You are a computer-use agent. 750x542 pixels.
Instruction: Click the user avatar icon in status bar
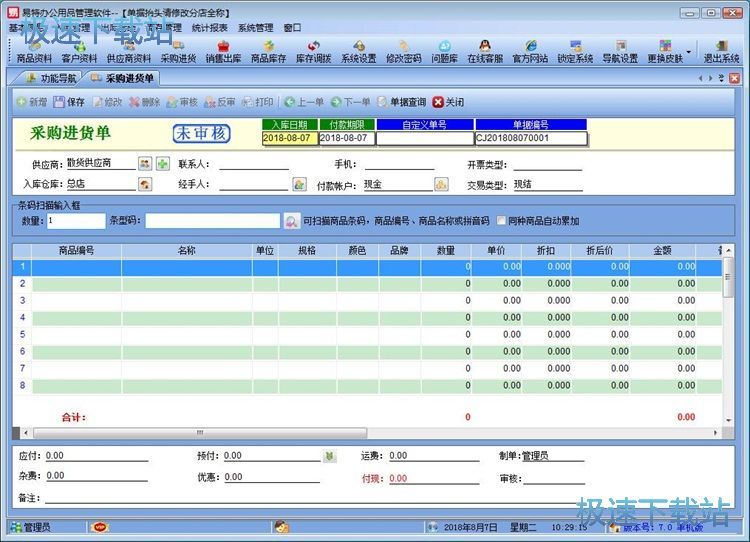coord(282,527)
